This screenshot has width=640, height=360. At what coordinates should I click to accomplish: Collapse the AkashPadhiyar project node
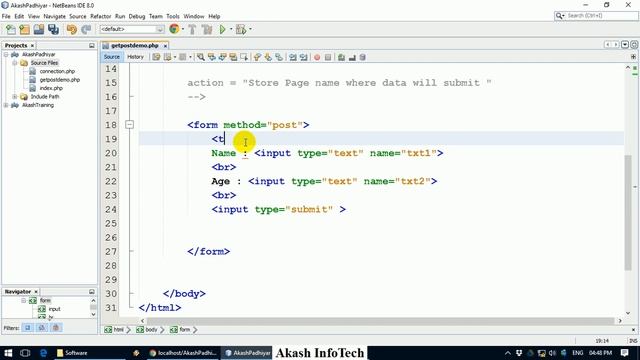tap(6, 54)
